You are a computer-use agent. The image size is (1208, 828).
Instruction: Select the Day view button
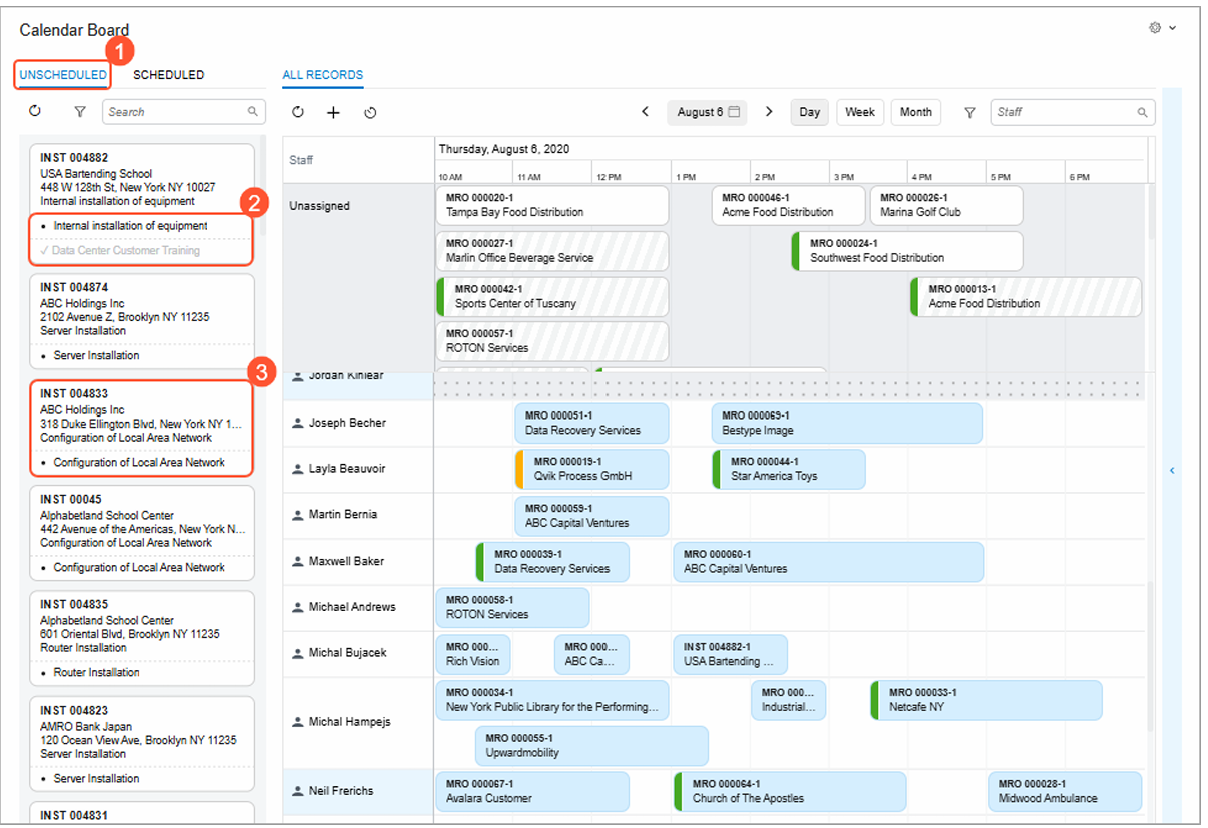coord(810,112)
